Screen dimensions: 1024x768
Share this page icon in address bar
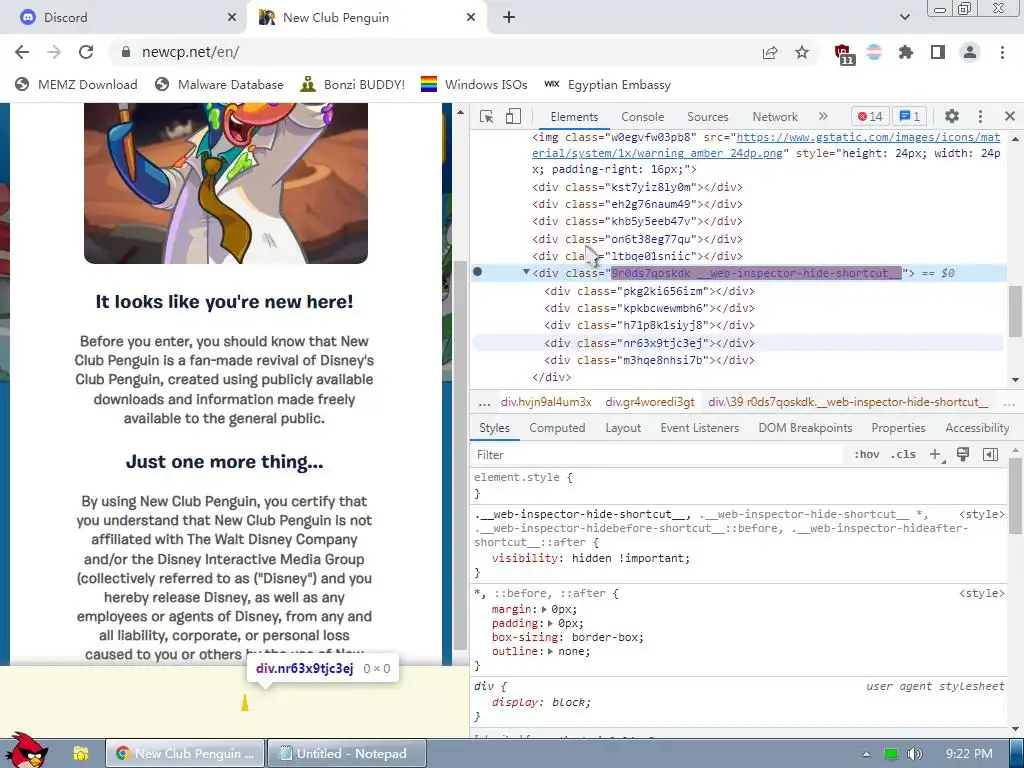(770, 52)
